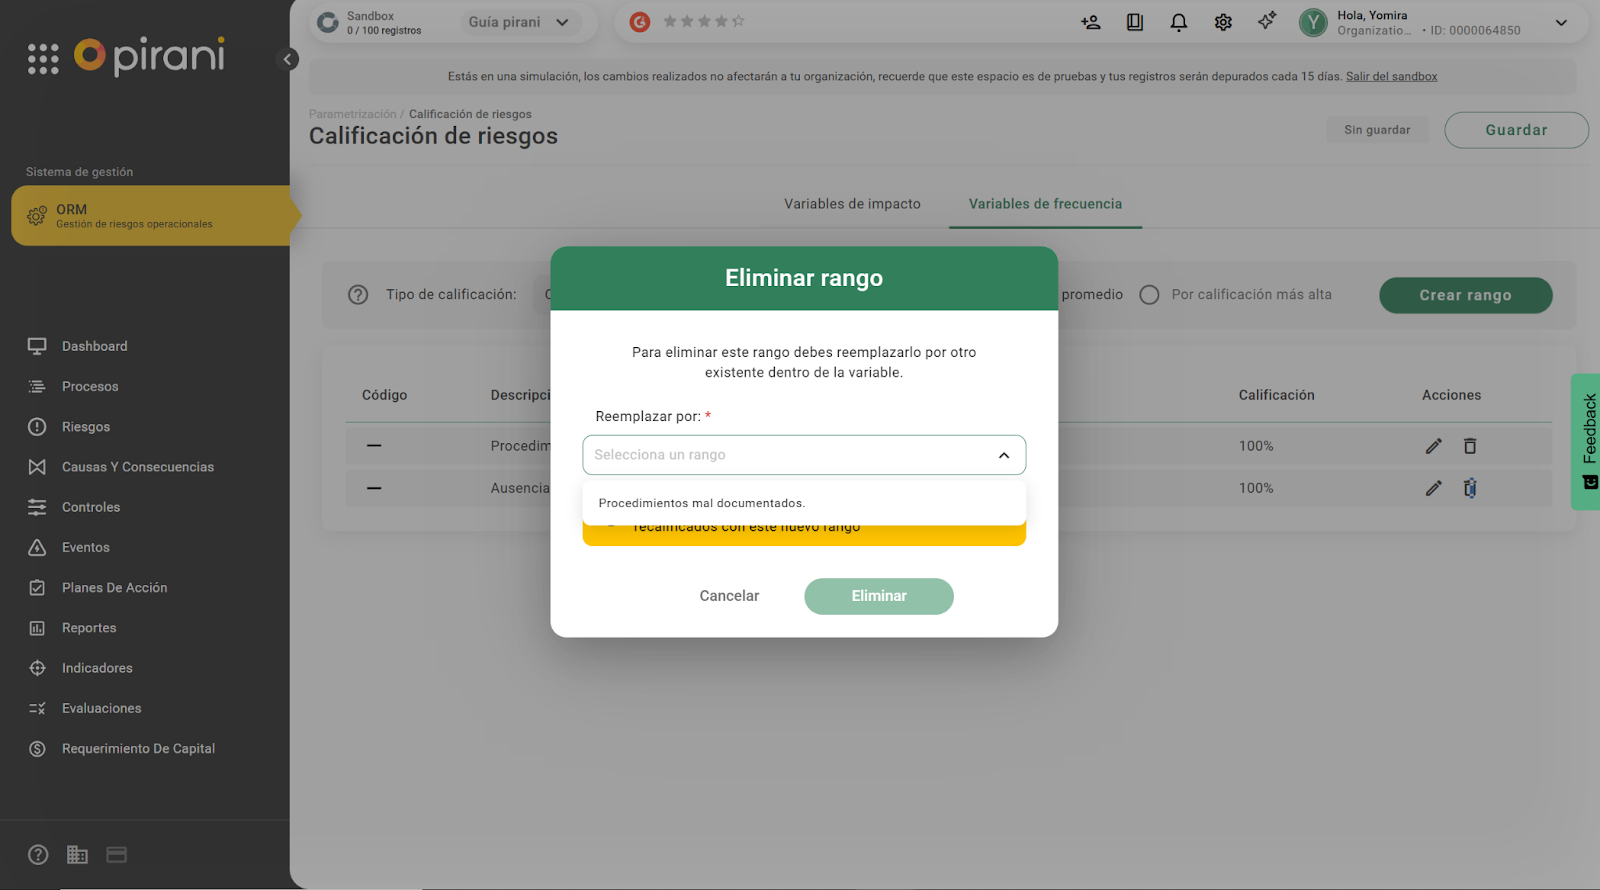The image size is (1600, 890).
Task: Click the AI sparkle icon
Action: pos(1267,21)
